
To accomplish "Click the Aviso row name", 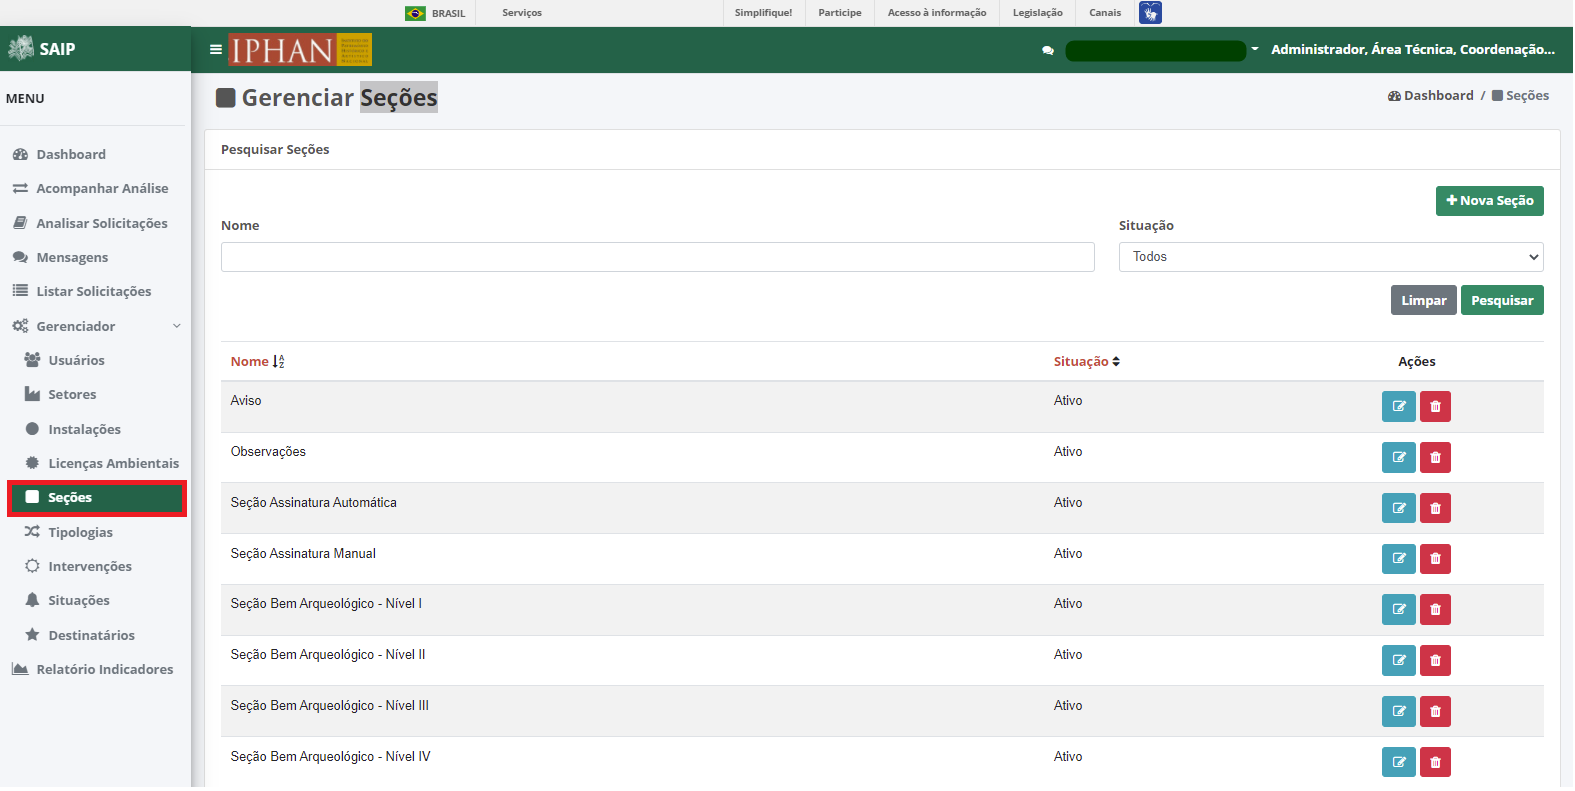I will point(246,401).
